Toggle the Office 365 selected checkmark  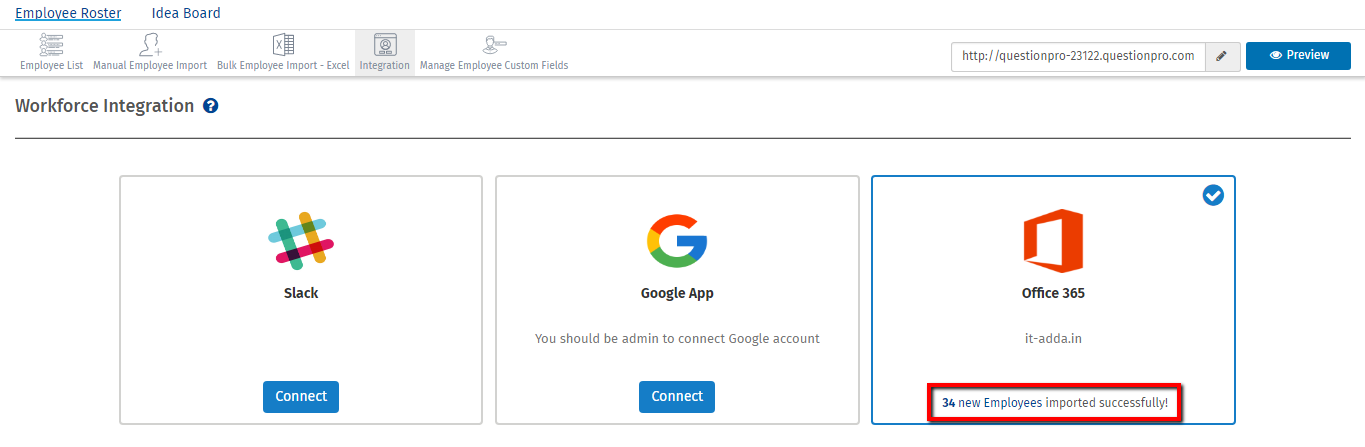[x=1213, y=196]
